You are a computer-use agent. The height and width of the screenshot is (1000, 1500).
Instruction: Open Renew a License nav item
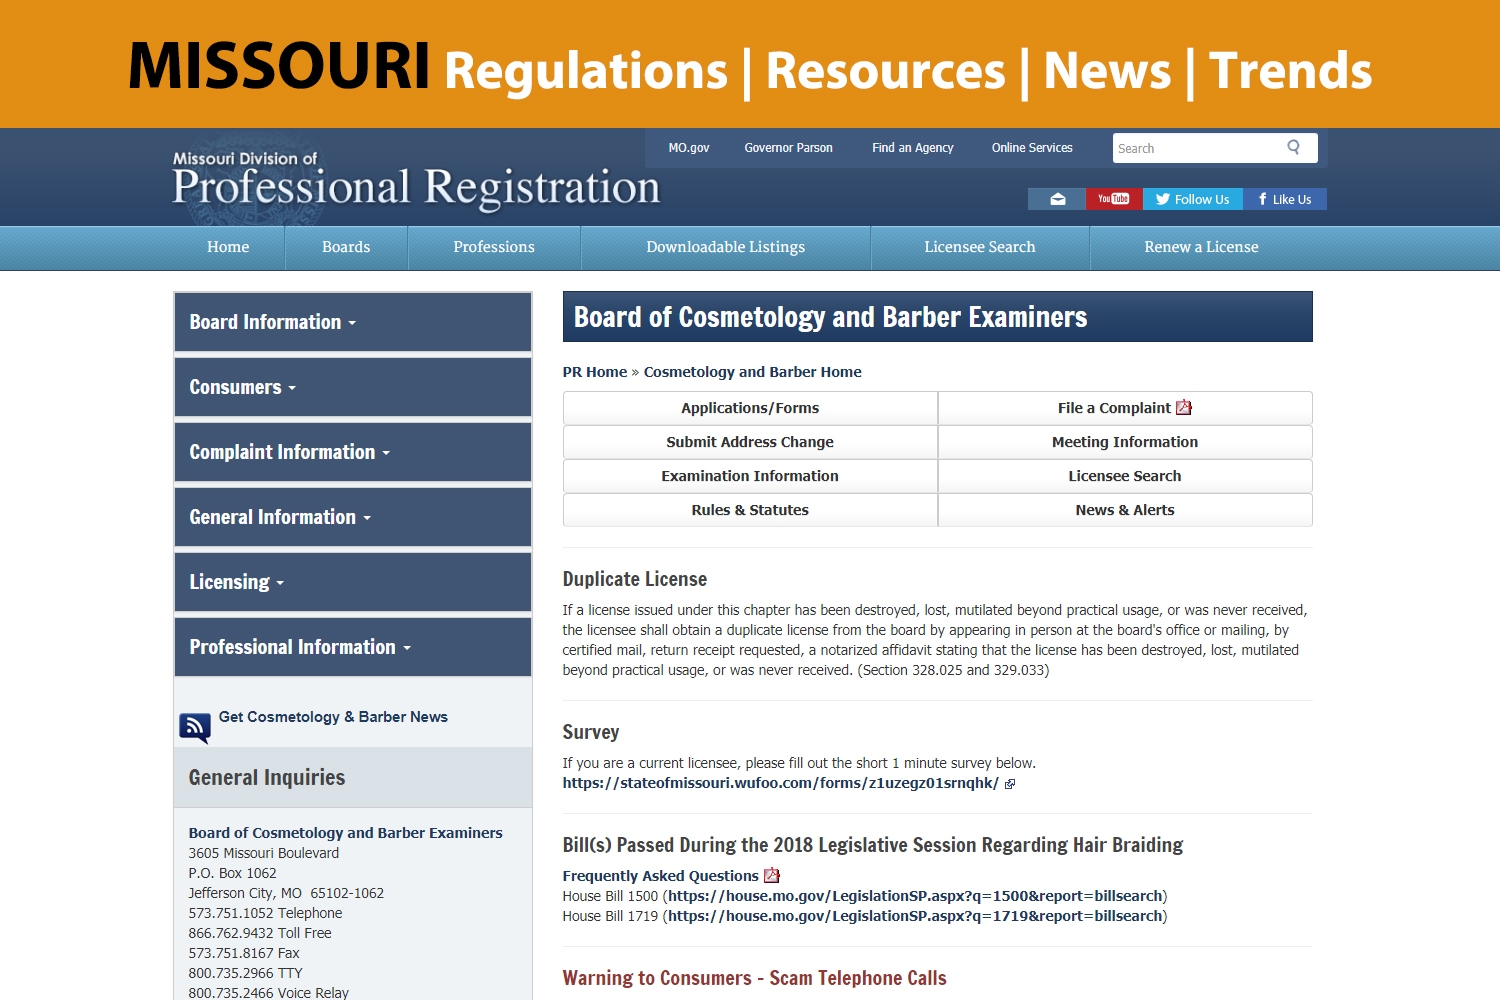1201,247
